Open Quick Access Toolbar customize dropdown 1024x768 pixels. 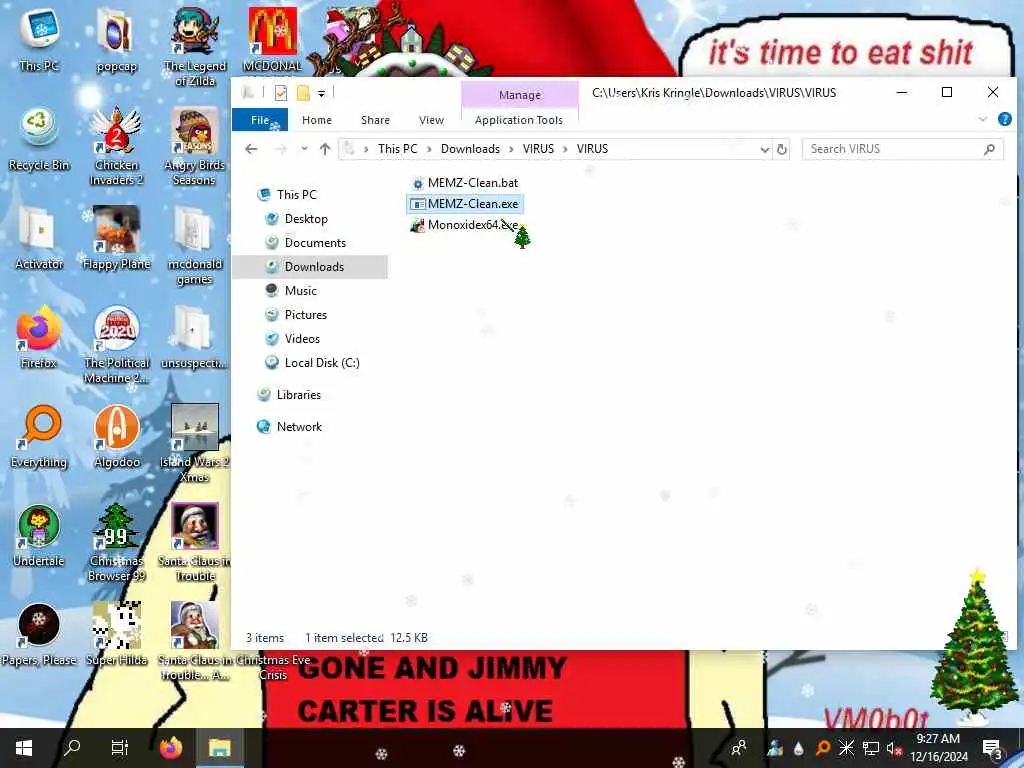(x=321, y=93)
